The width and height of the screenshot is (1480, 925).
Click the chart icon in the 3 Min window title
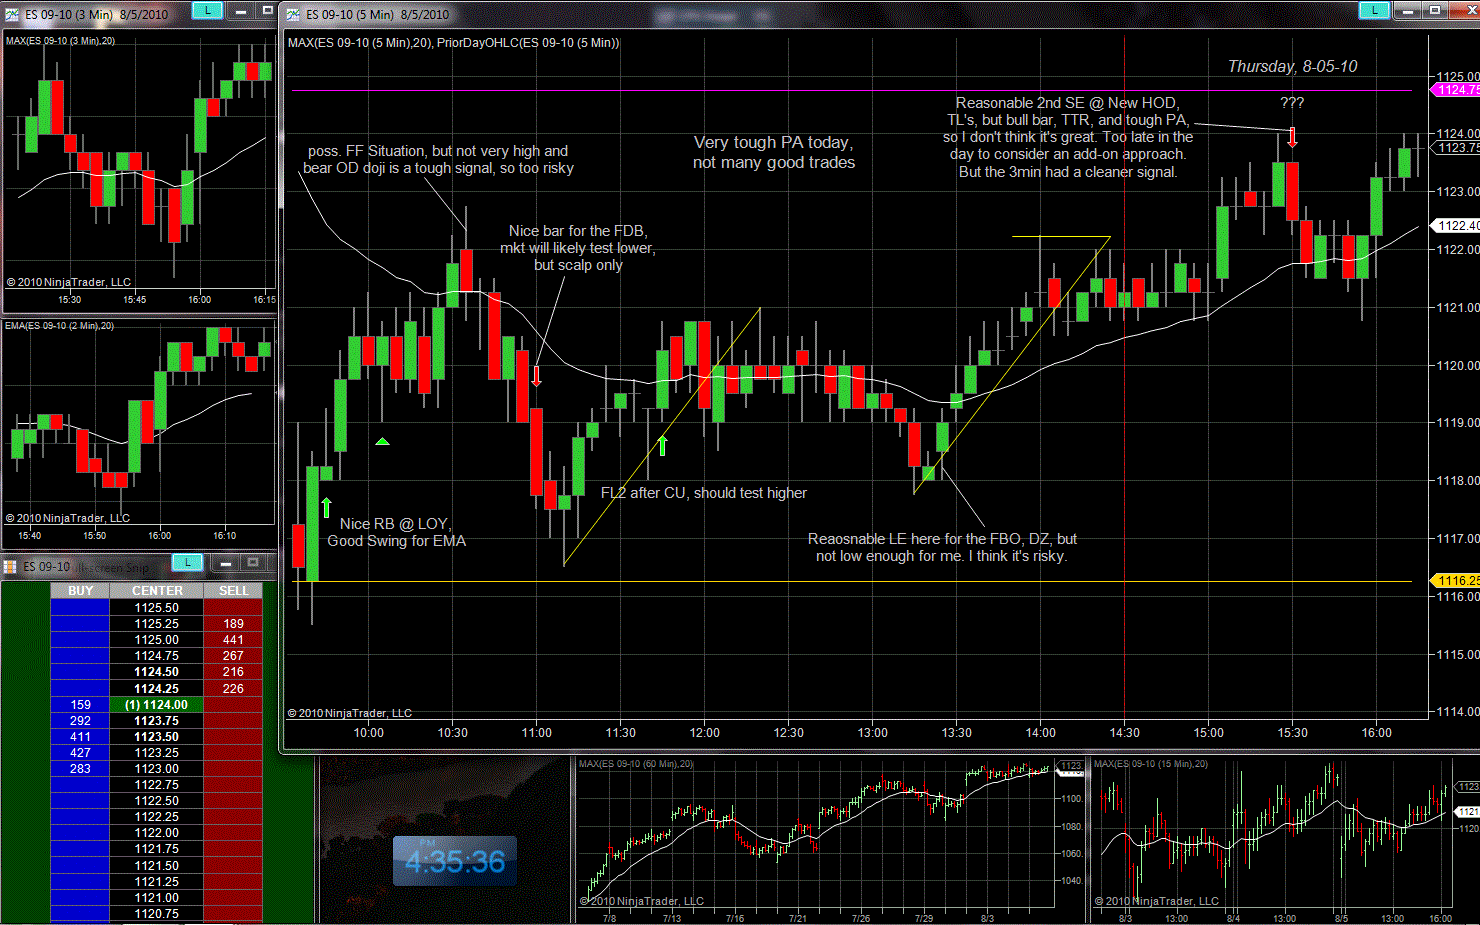12,14
